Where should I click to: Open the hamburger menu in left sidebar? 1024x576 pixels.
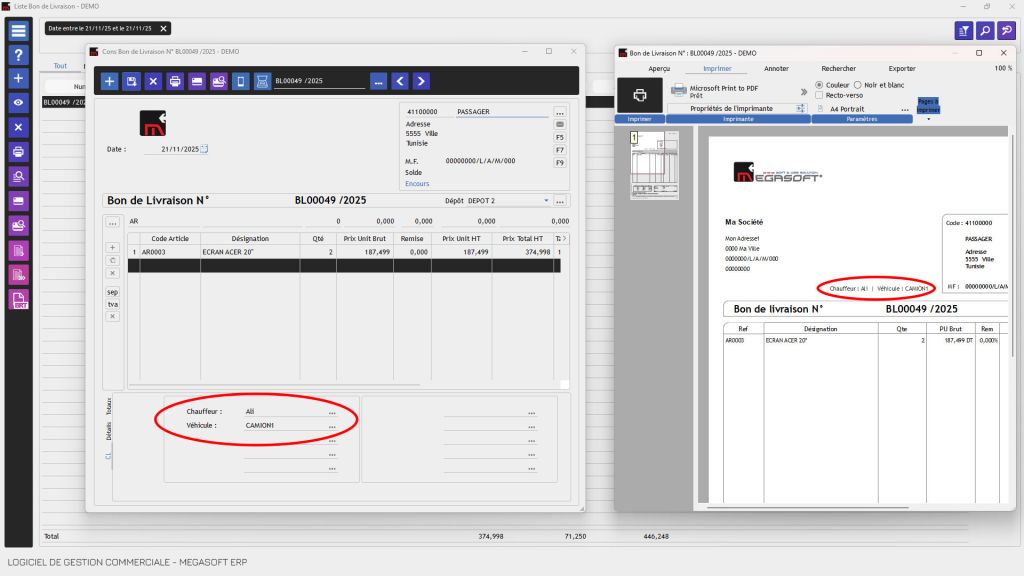(x=18, y=31)
